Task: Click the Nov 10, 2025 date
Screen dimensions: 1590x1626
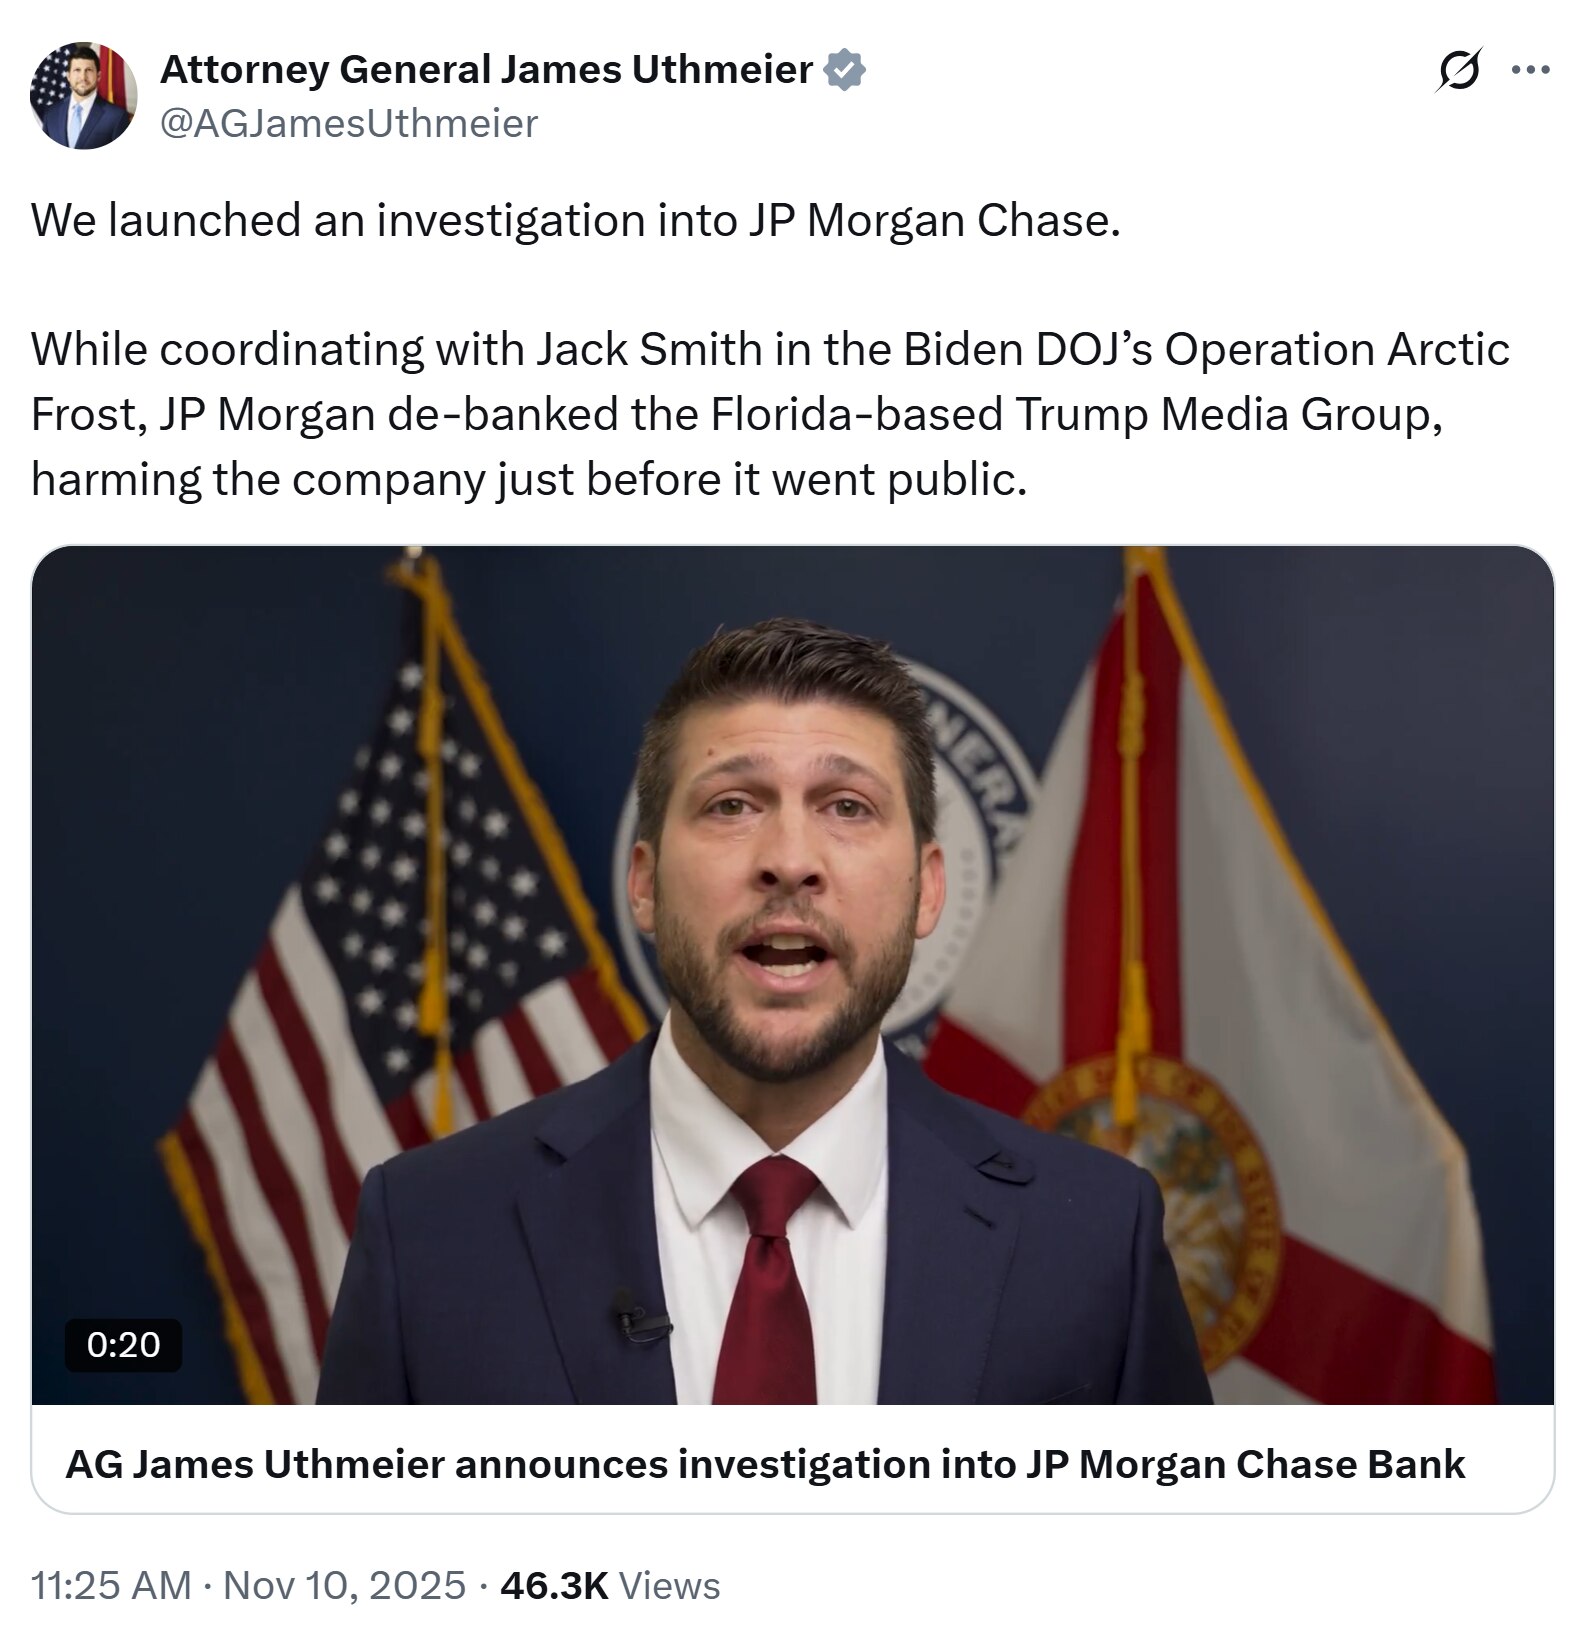Action: tap(345, 1586)
